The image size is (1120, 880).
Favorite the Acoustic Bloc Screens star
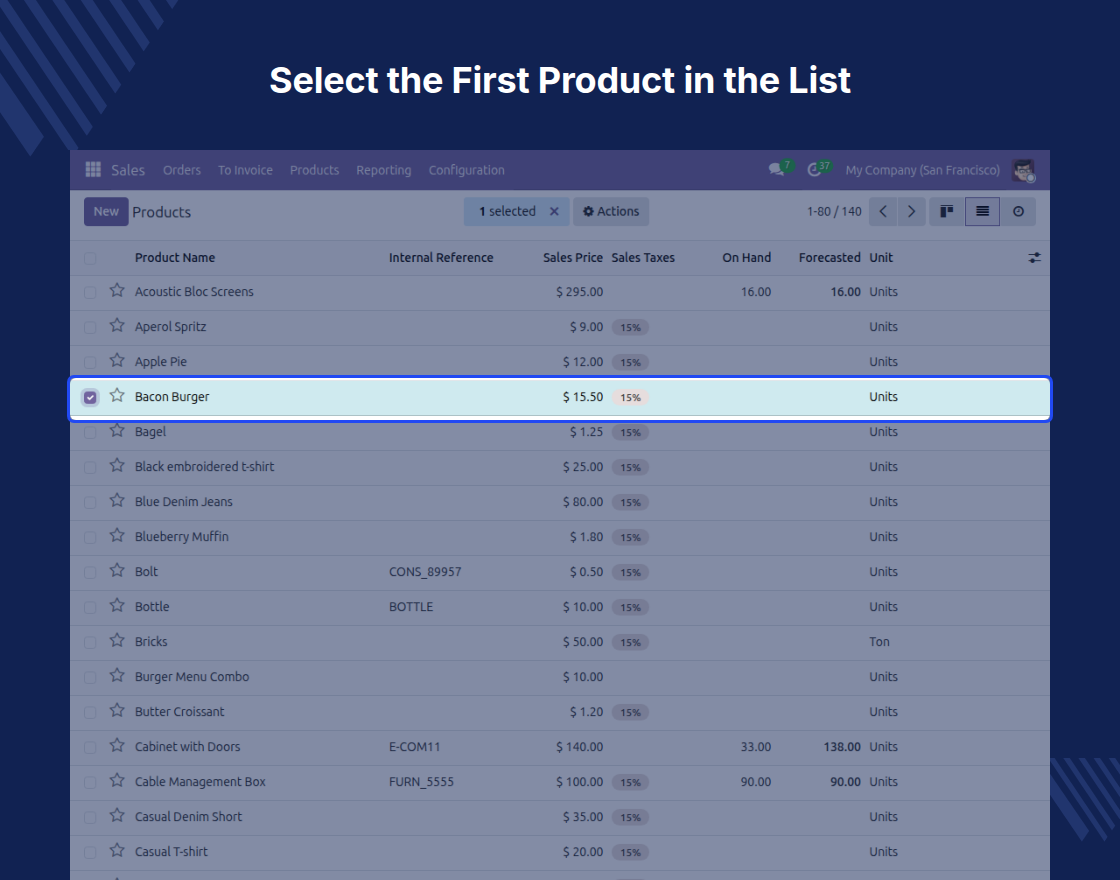[x=117, y=290]
